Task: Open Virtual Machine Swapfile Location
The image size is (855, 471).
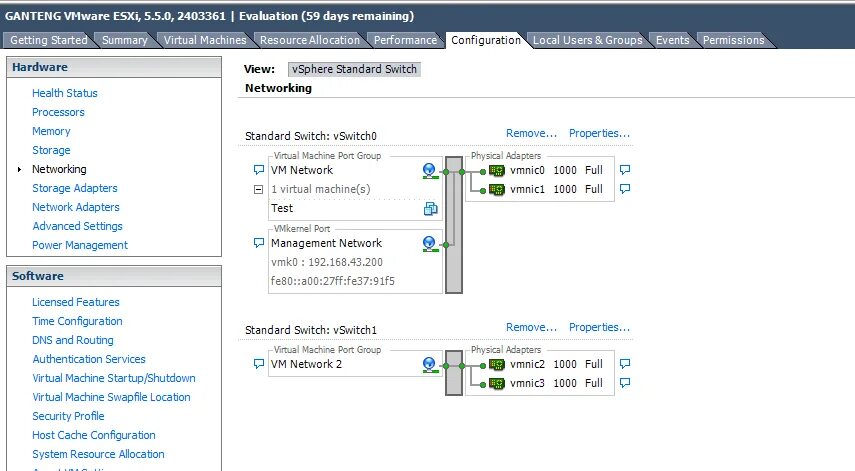Action: (111, 397)
